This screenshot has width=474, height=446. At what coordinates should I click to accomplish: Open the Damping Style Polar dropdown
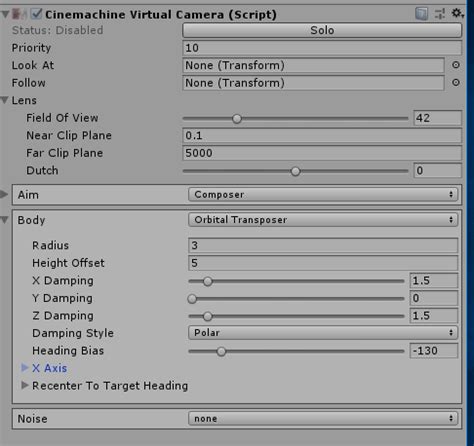[323, 333]
